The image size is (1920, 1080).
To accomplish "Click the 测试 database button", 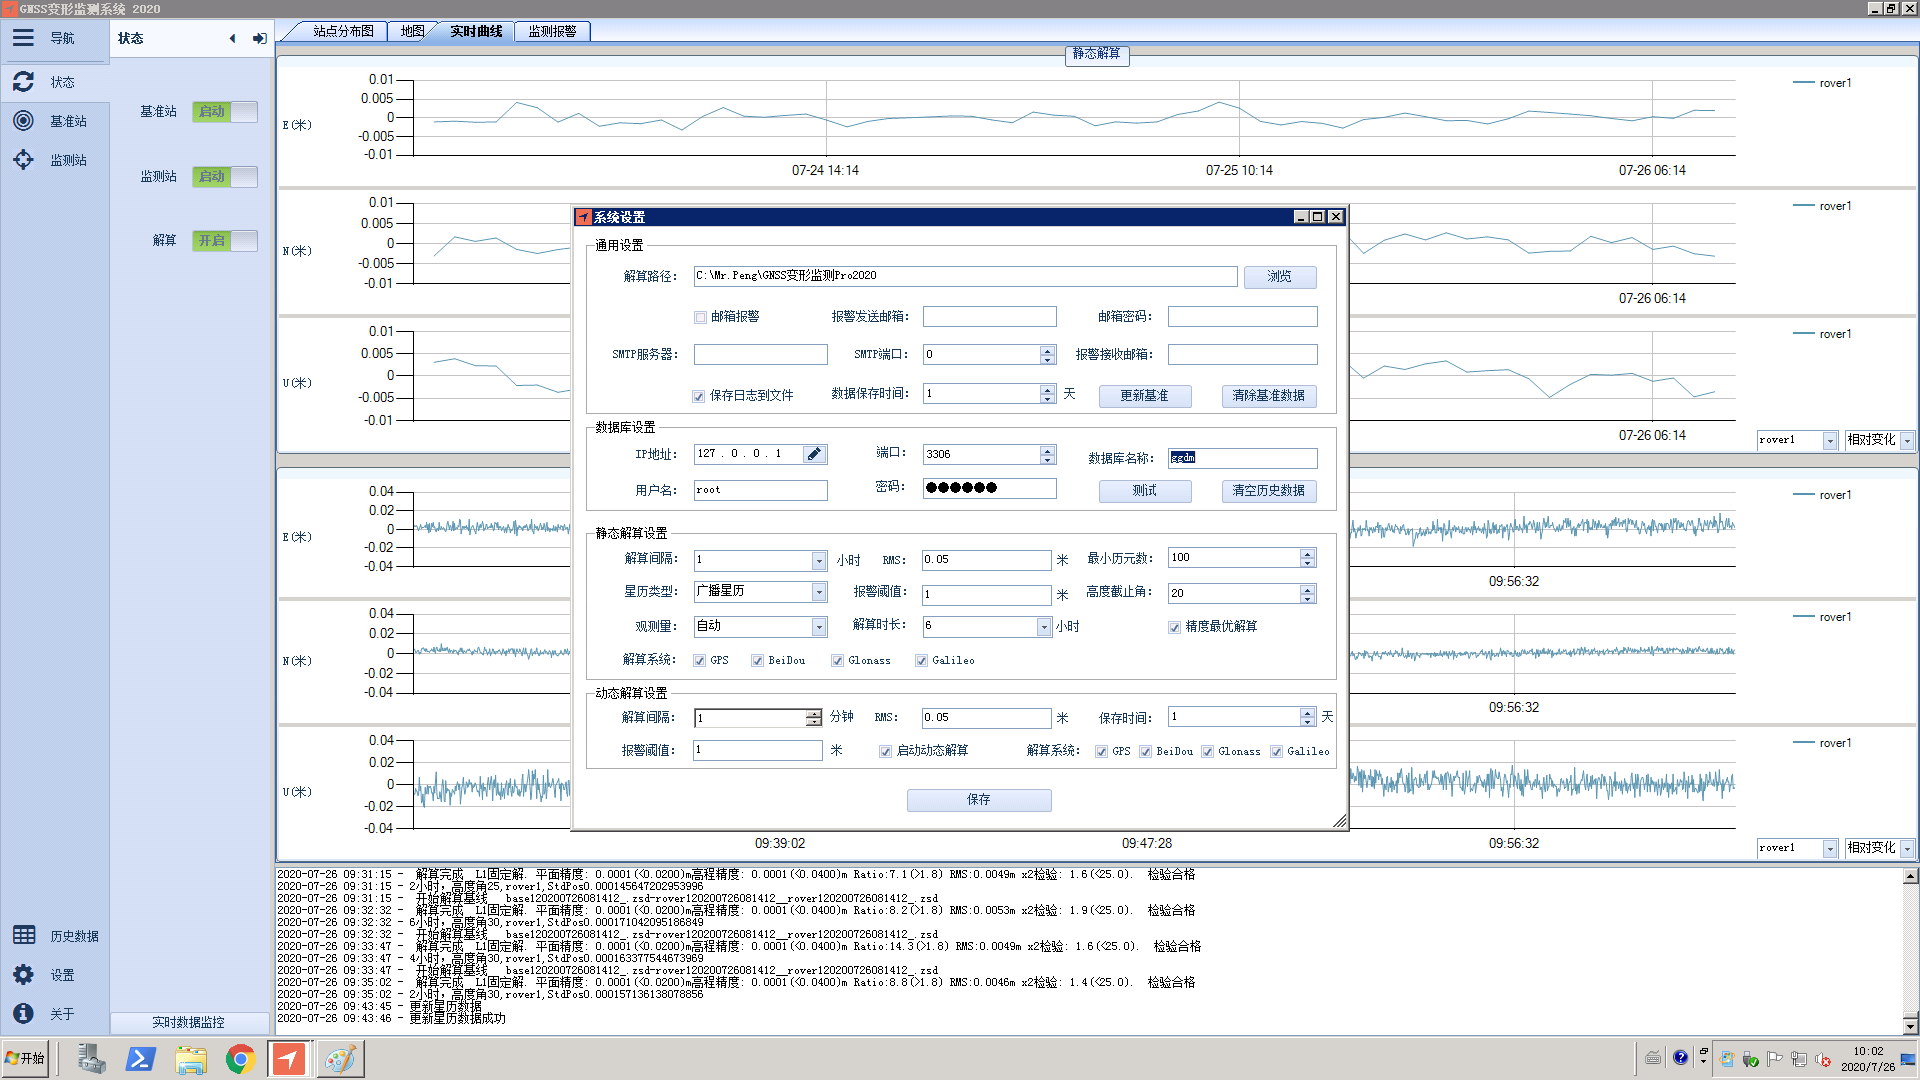I will 1144,491.
